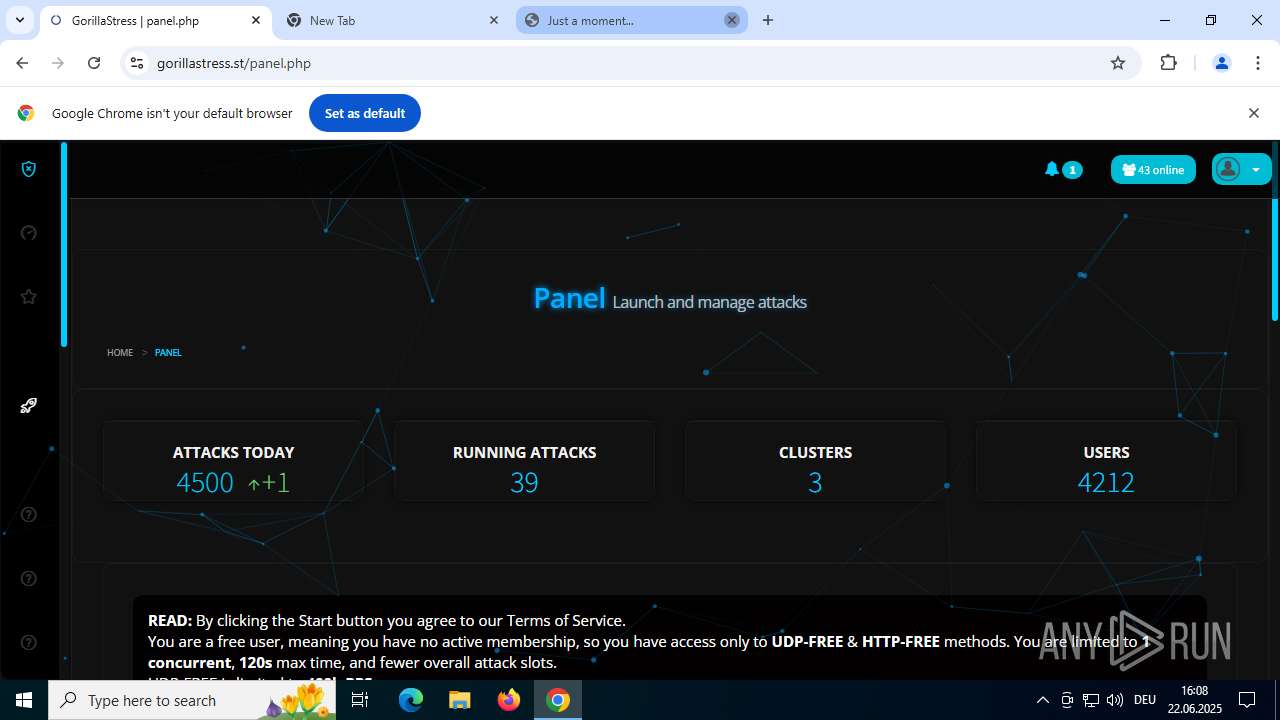The image size is (1280, 720).
Task: Dismiss the default browser infobar
Action: tap(1253, 113)
